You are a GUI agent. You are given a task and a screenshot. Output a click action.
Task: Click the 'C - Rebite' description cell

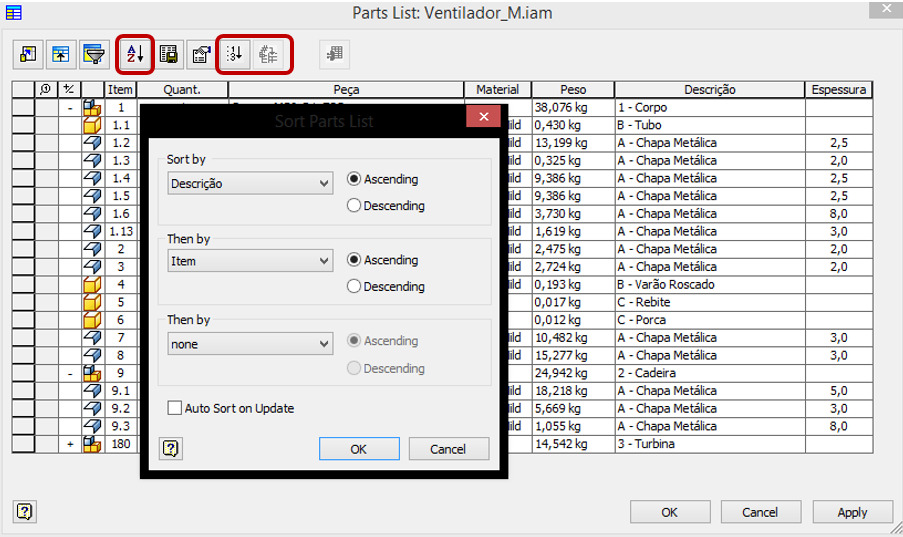[x=710, y=302]
